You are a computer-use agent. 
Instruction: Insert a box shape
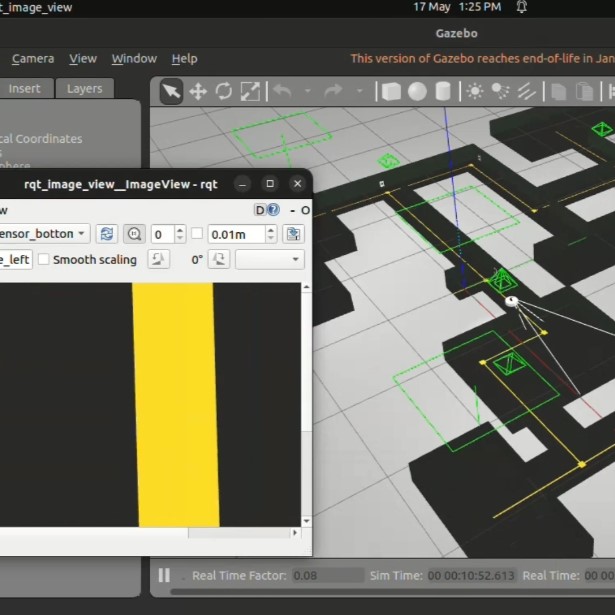point(391,91)
